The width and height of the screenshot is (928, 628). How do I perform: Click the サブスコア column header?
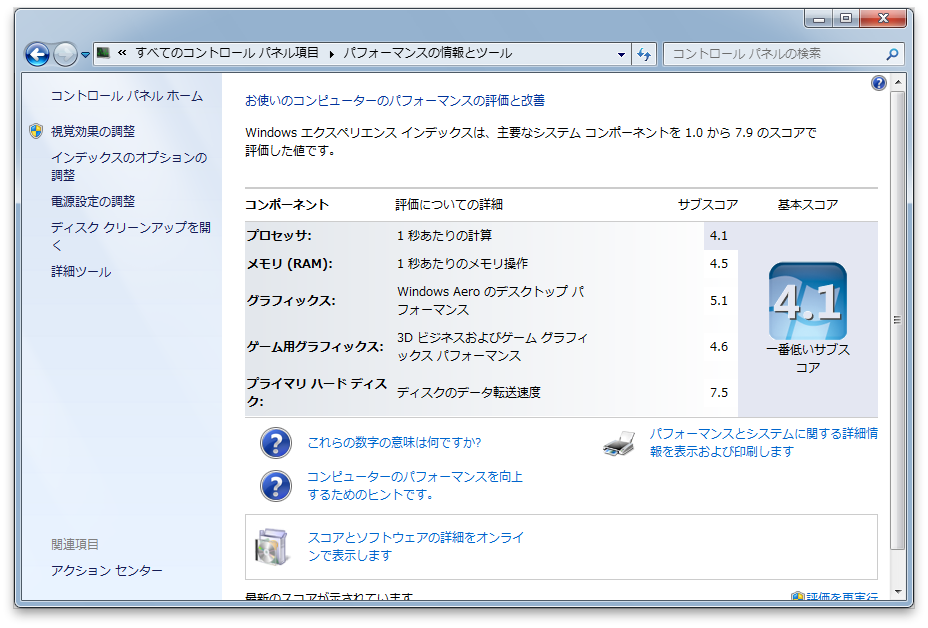click(x=708, y=205)
